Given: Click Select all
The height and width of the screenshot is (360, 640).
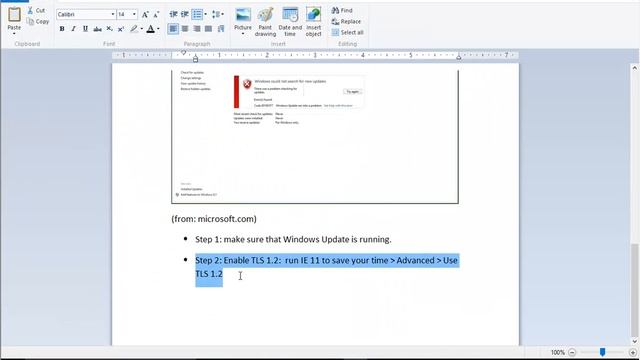Looking at the screenshot, I should click(347, 32).
